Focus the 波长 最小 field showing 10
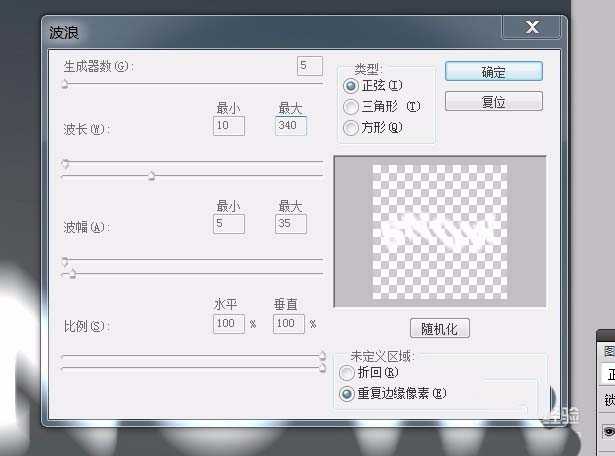Screen dimensions: 615x456 (x=228, y=126)
